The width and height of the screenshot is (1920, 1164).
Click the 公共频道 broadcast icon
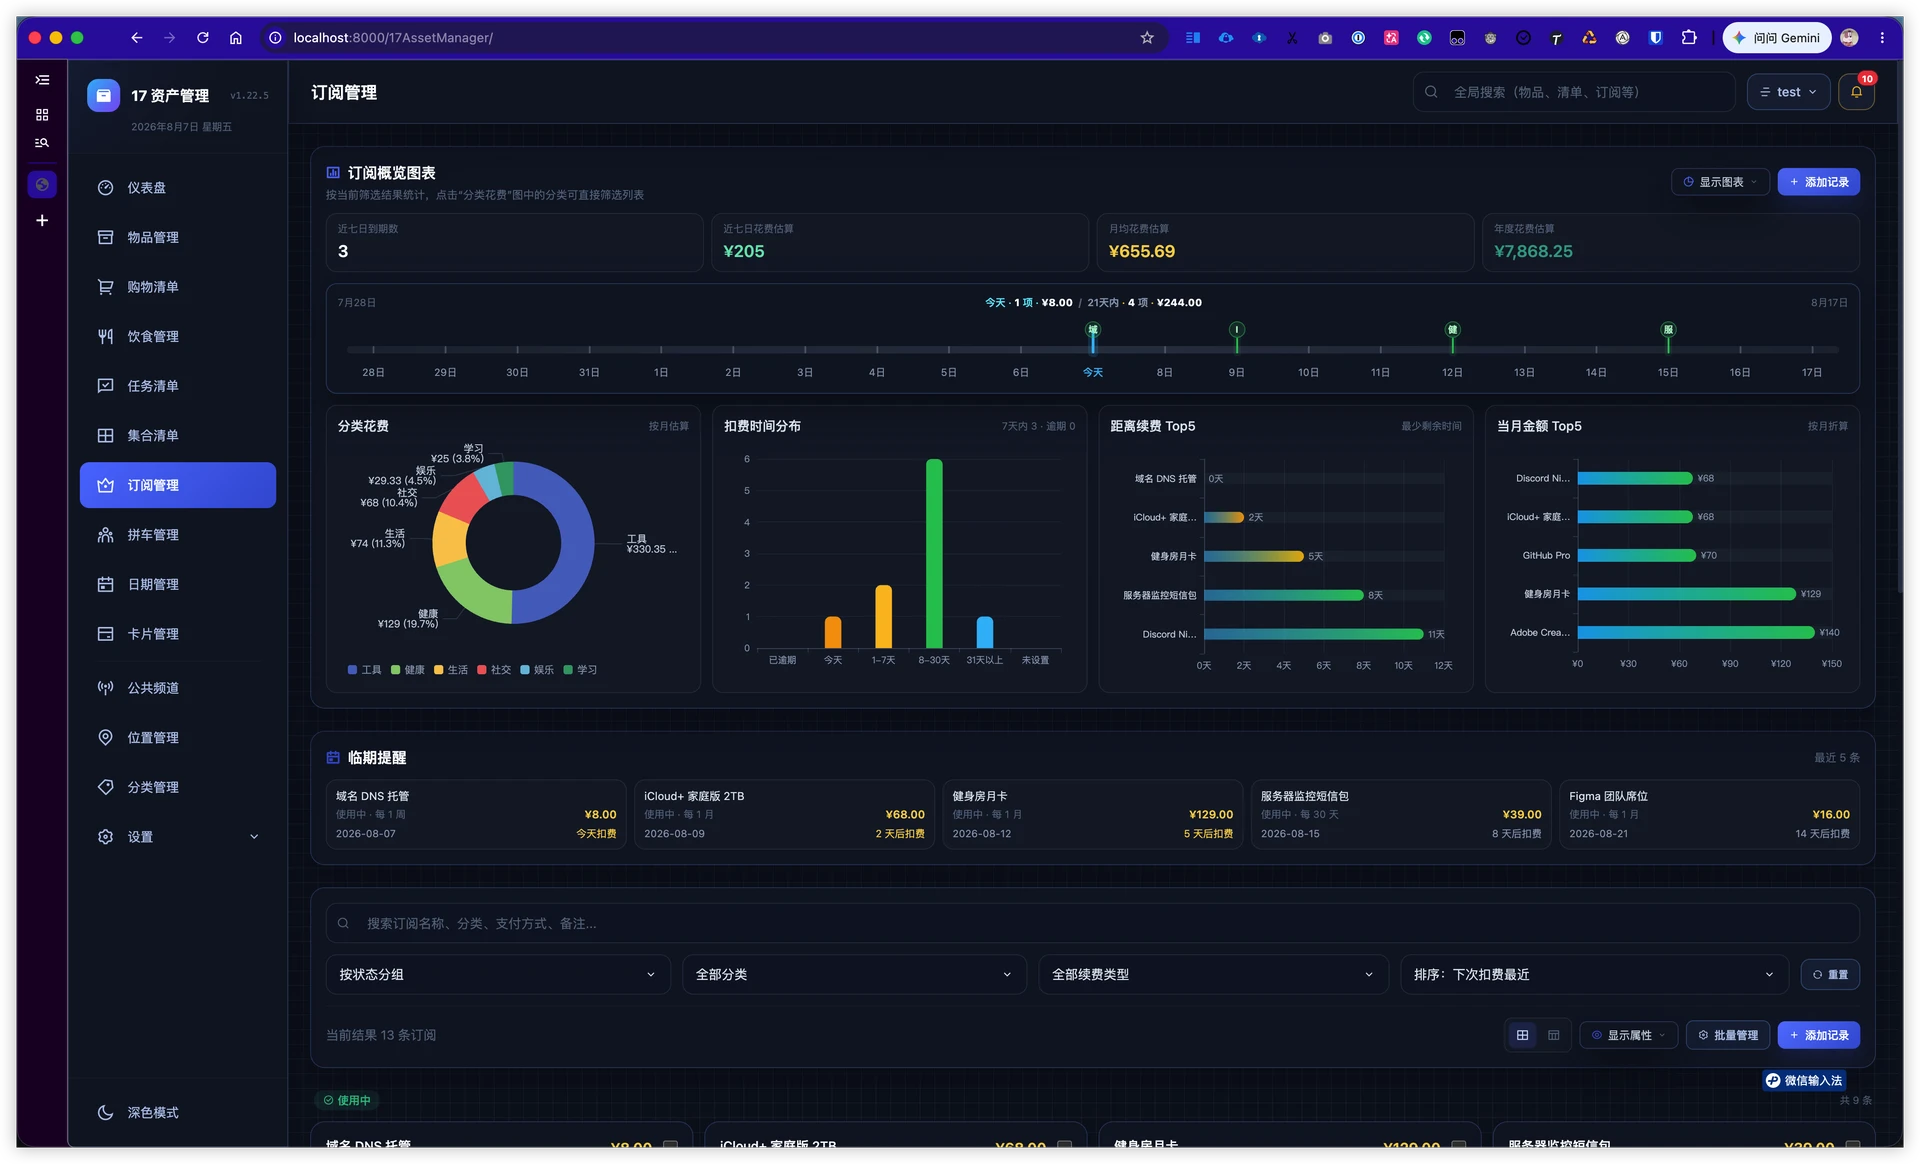coord(105,688)
